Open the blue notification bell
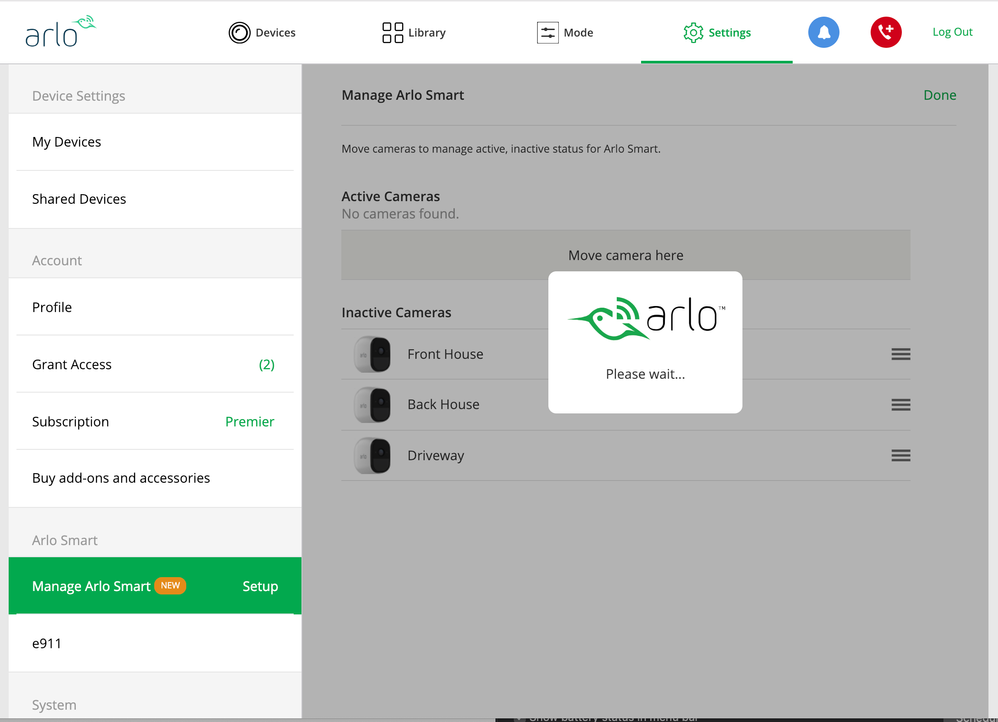998x722 pixels. [824, 32]
